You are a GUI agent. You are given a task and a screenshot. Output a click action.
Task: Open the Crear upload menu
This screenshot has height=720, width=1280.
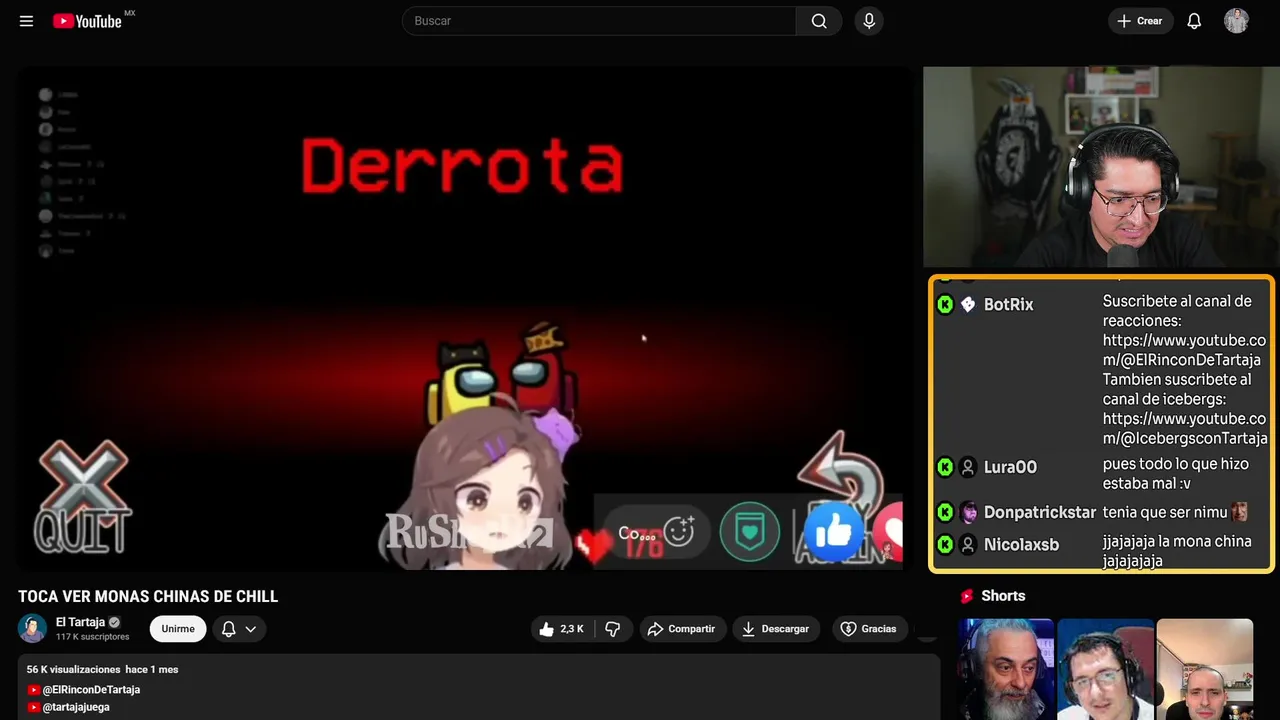pos(1140,21)
